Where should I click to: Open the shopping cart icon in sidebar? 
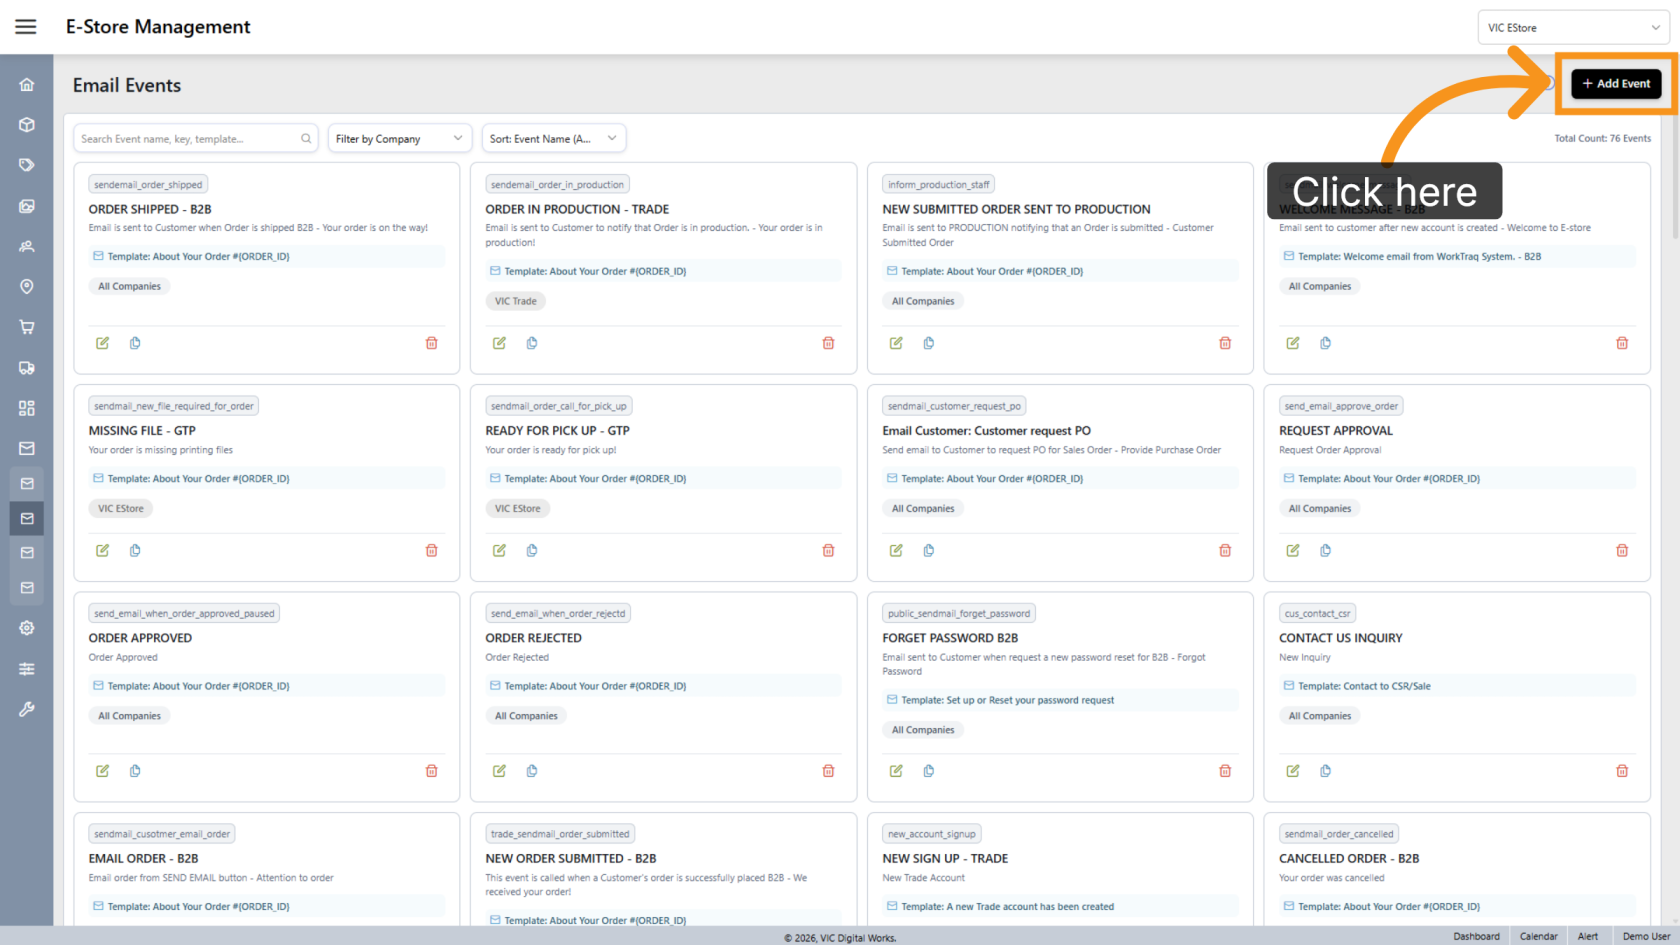click(x=27, y=327)
